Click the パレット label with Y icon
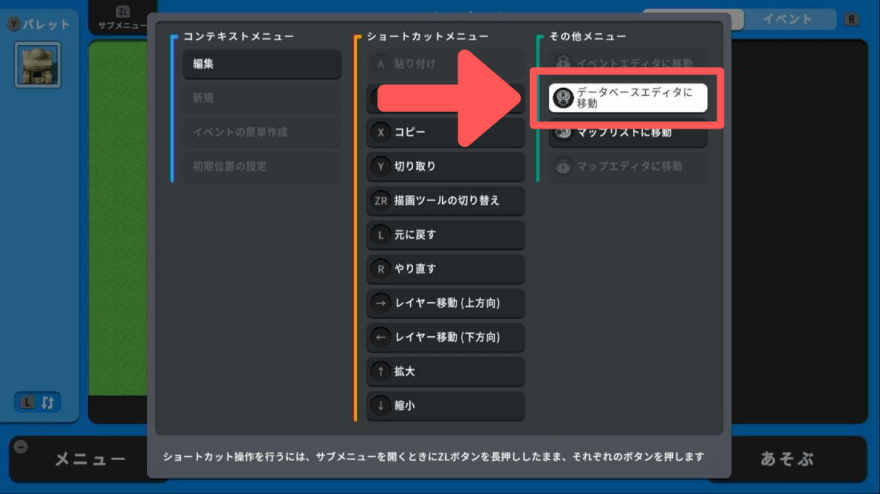 tap(39, 25)
